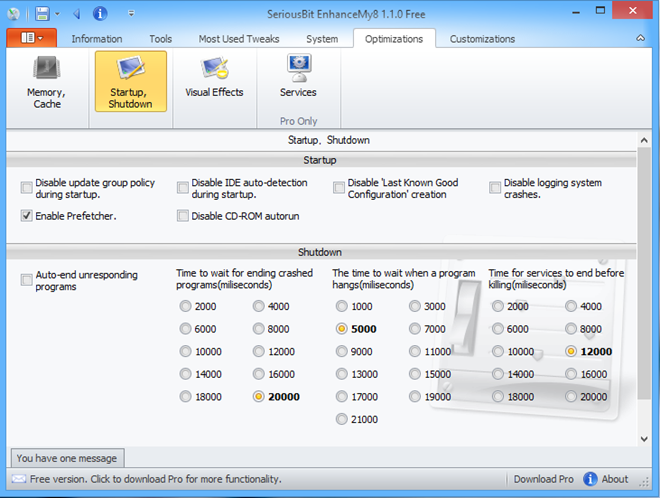Select 12000 for services end time
This screenshot has width=660, height=498.
tap(571, 351)
